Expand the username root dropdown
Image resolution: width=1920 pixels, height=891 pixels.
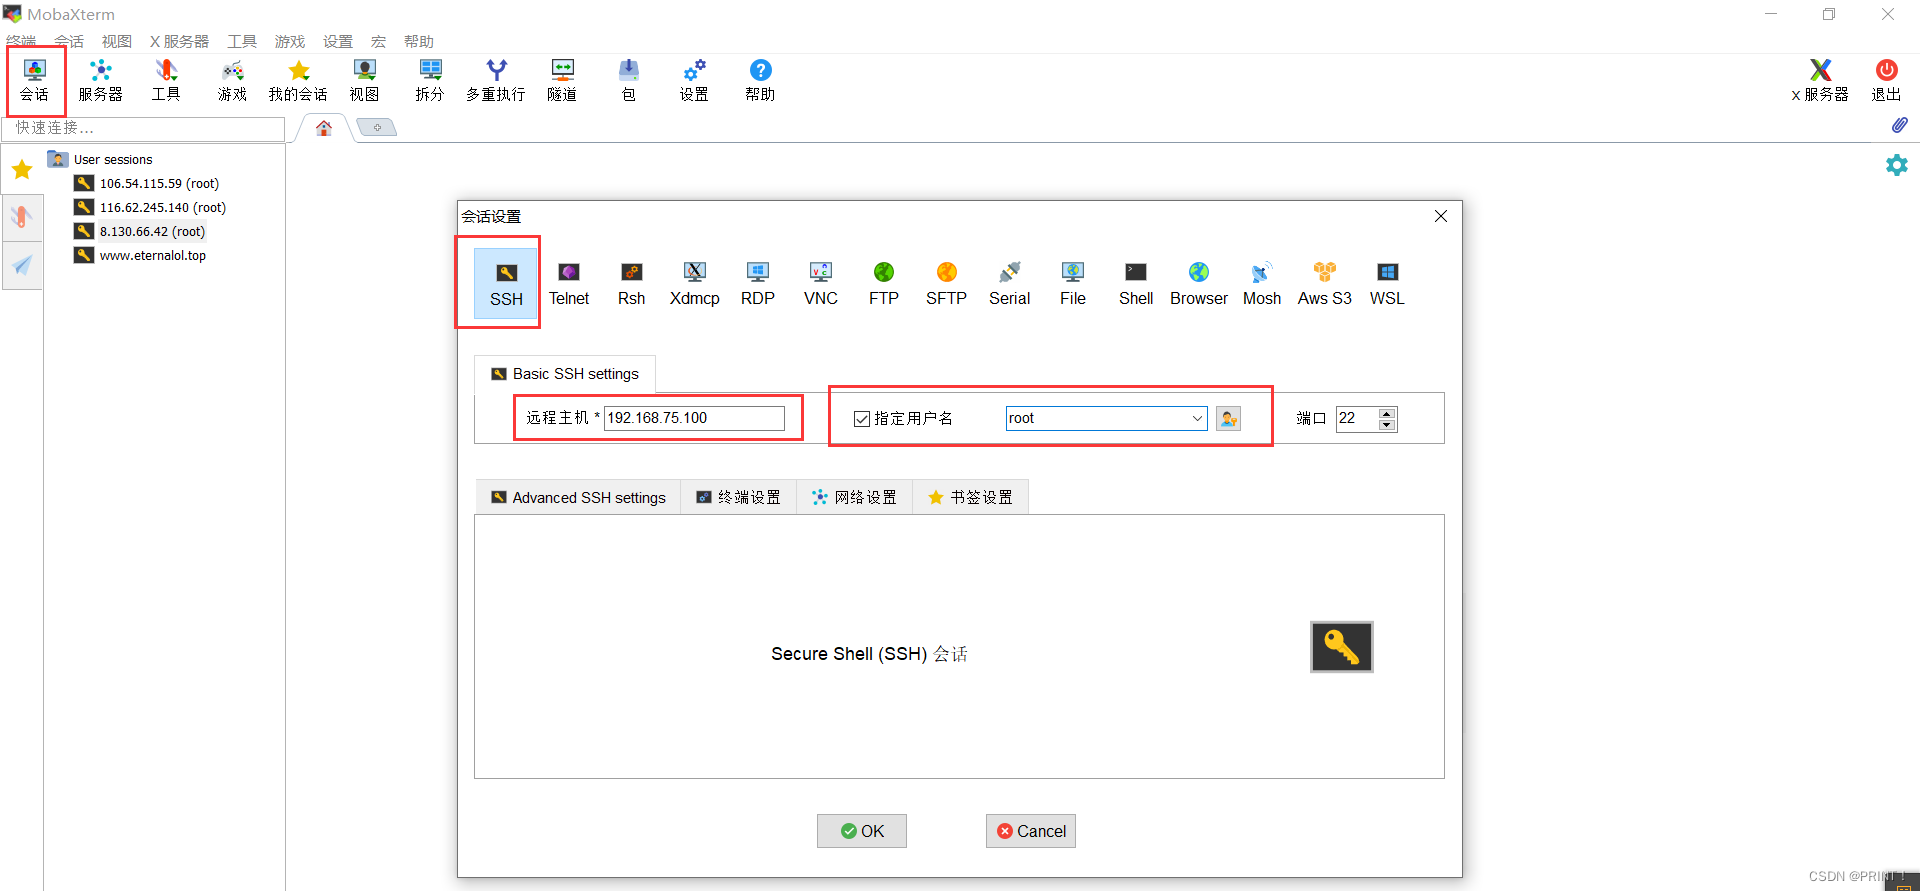[1197, 418]
